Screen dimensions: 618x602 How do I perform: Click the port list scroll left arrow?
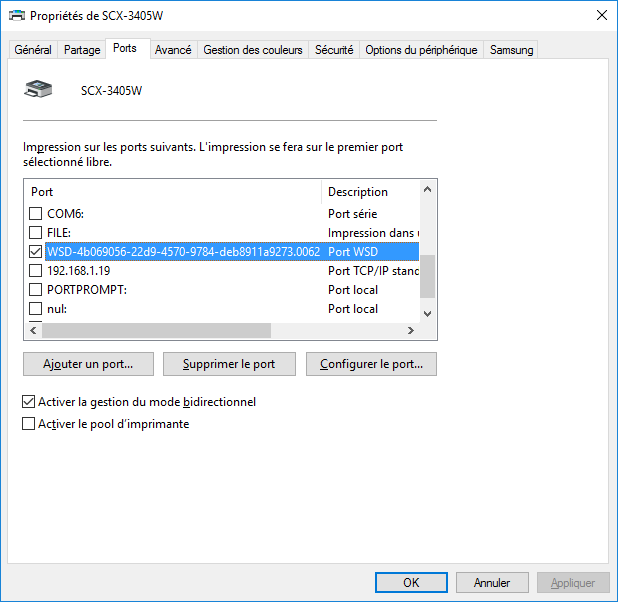34,330
